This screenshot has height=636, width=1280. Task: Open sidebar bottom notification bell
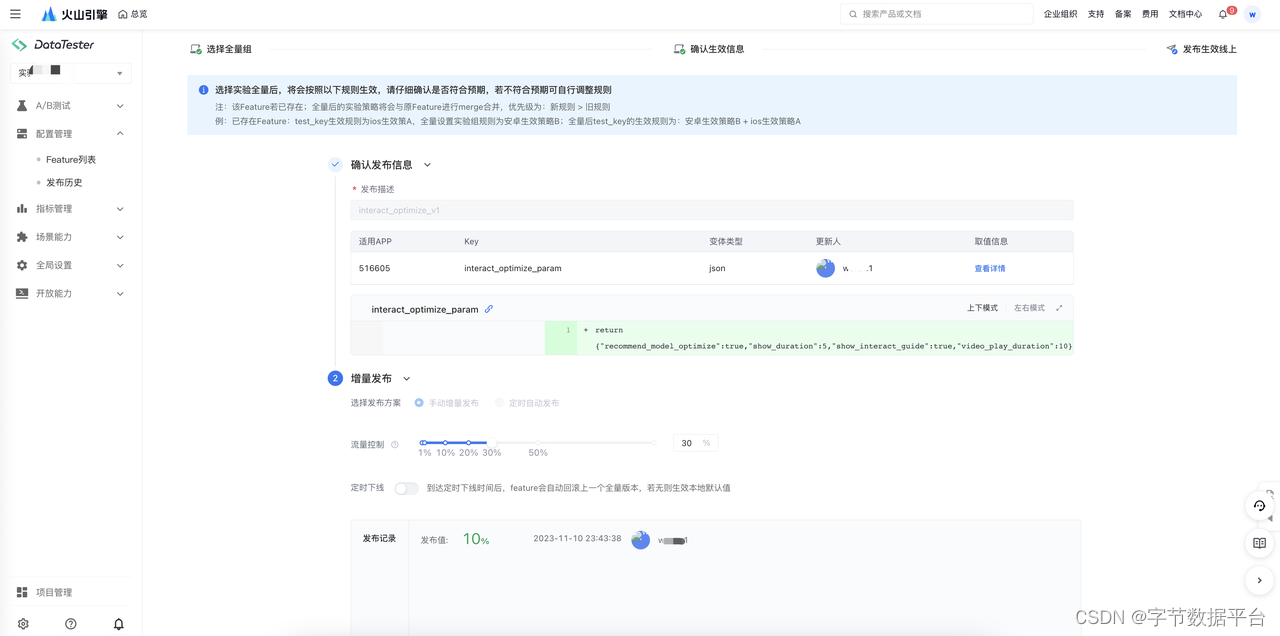118,624
